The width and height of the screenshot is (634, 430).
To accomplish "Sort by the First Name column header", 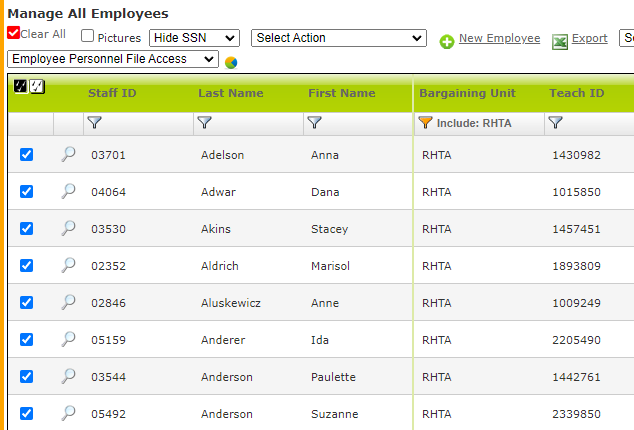I will tap(341, 93).
